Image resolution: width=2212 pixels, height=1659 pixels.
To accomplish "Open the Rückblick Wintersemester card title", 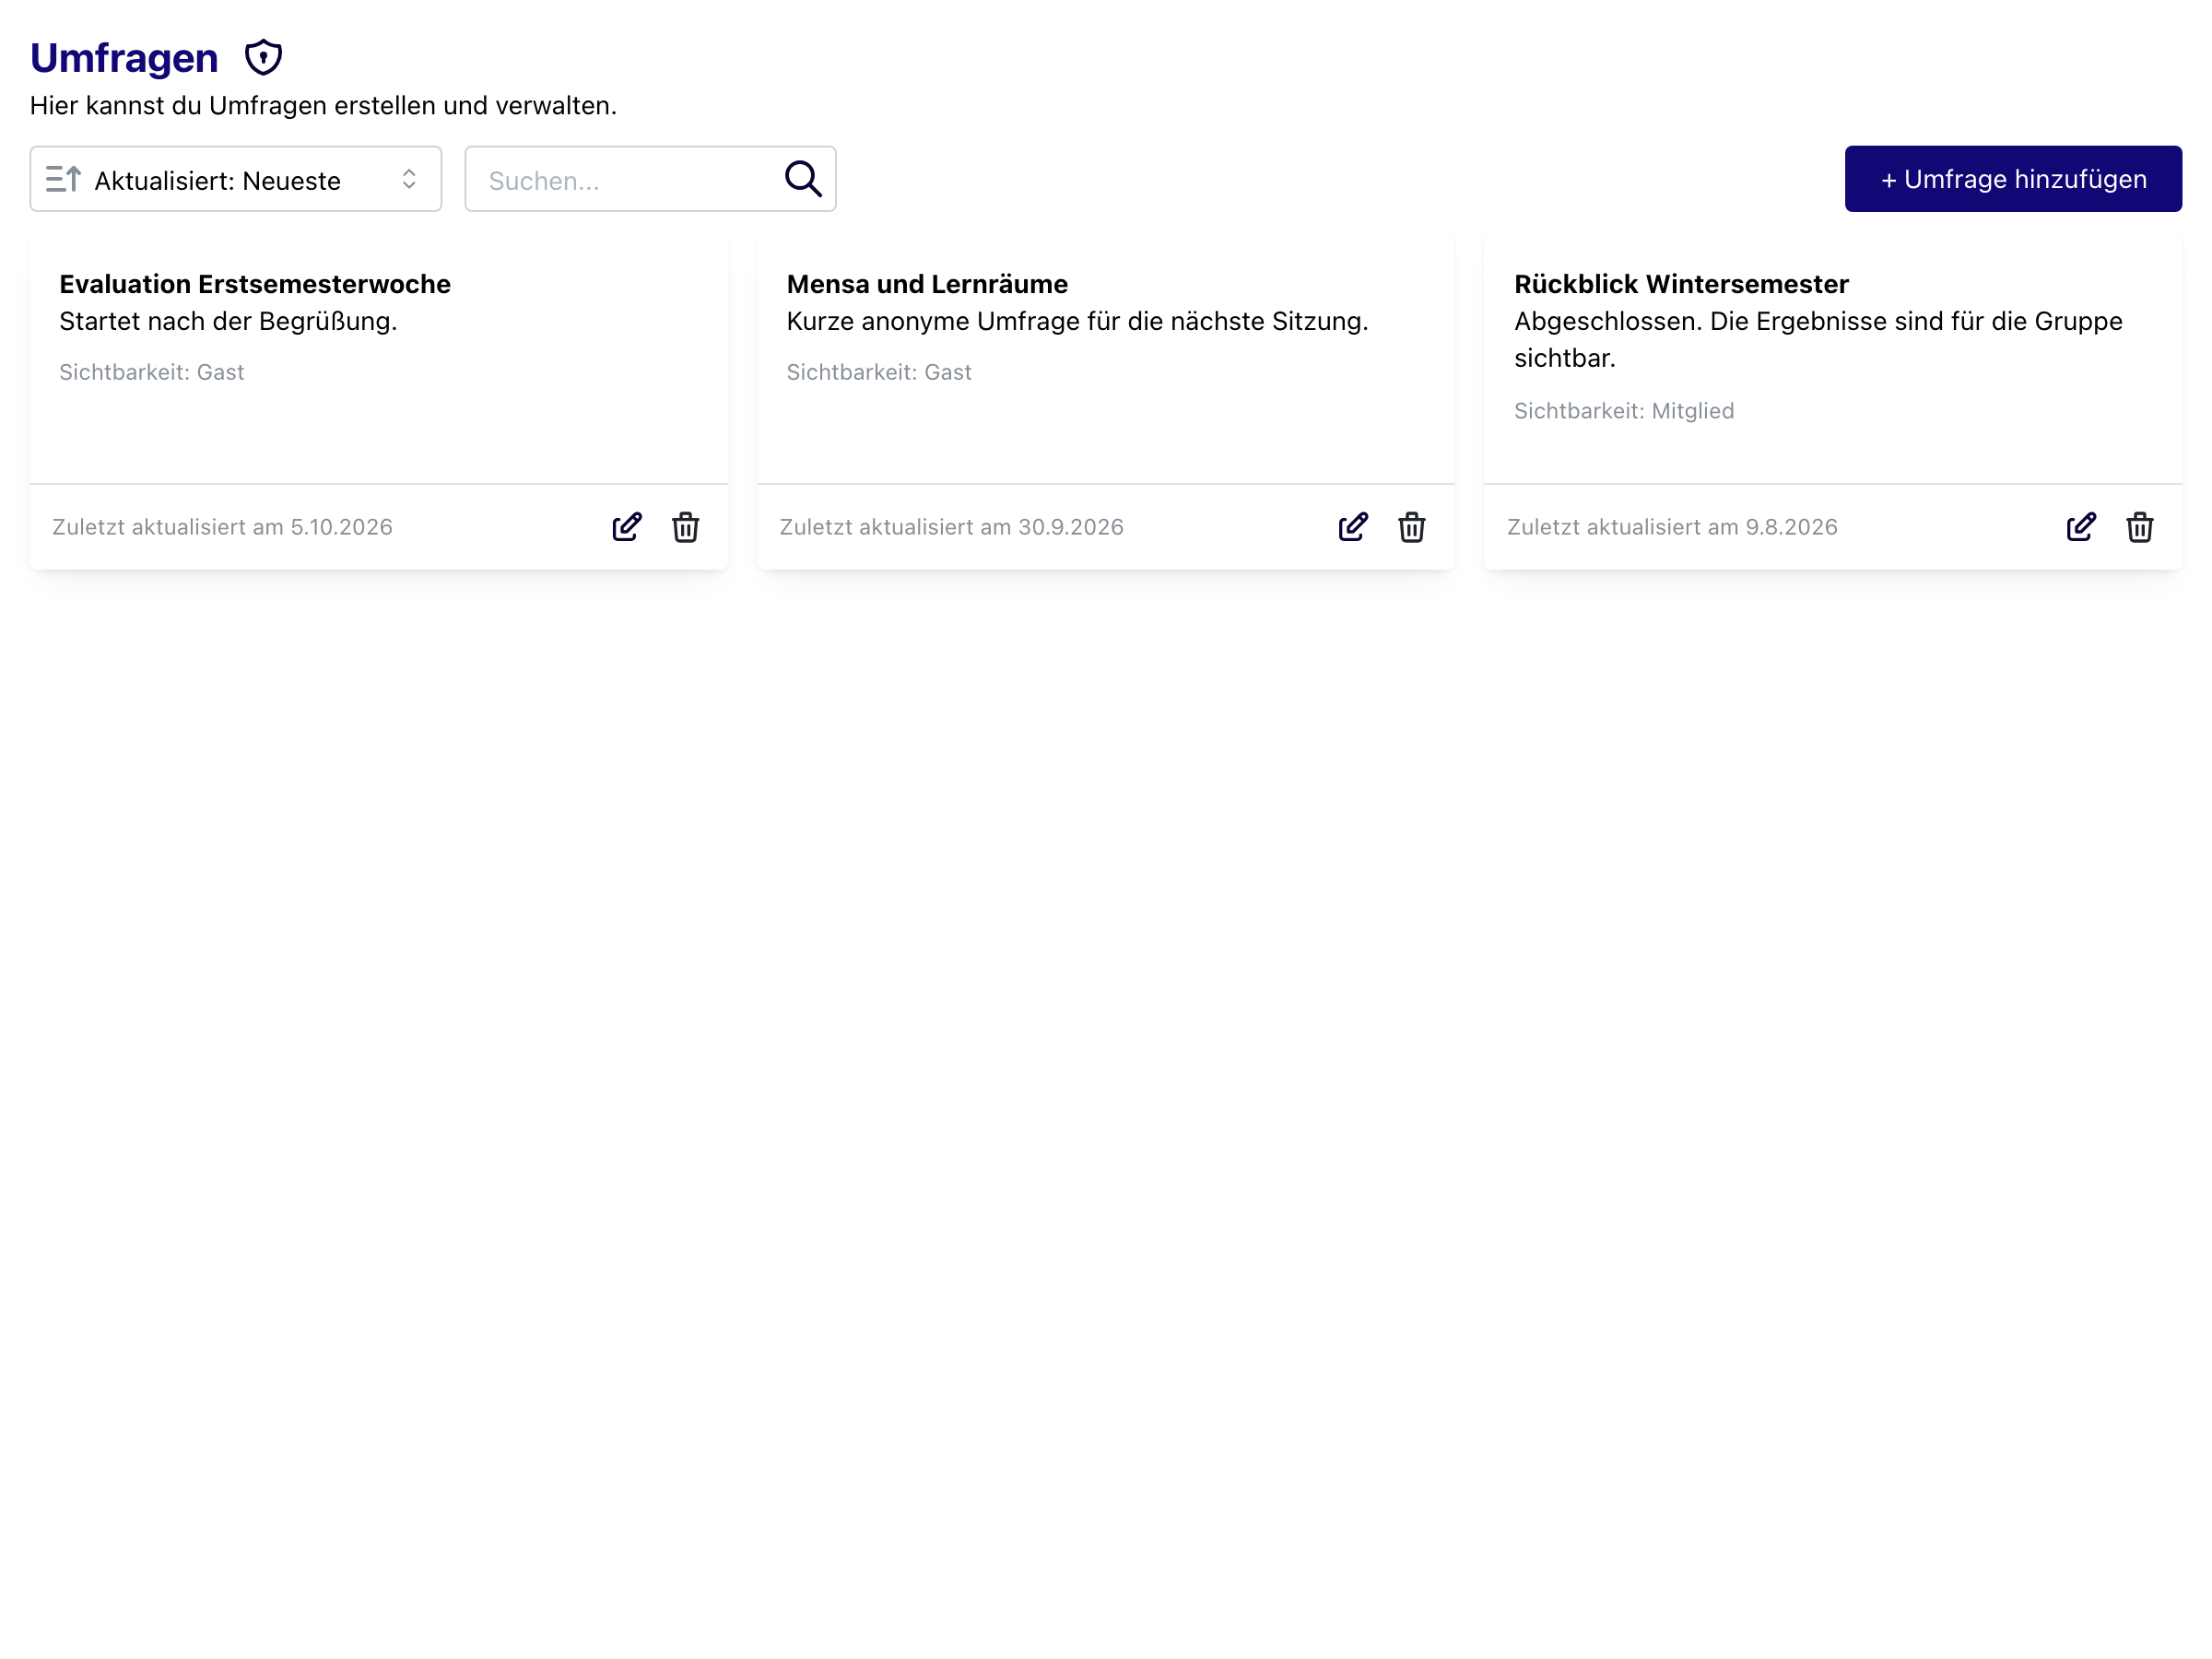I will point(1681,284).
